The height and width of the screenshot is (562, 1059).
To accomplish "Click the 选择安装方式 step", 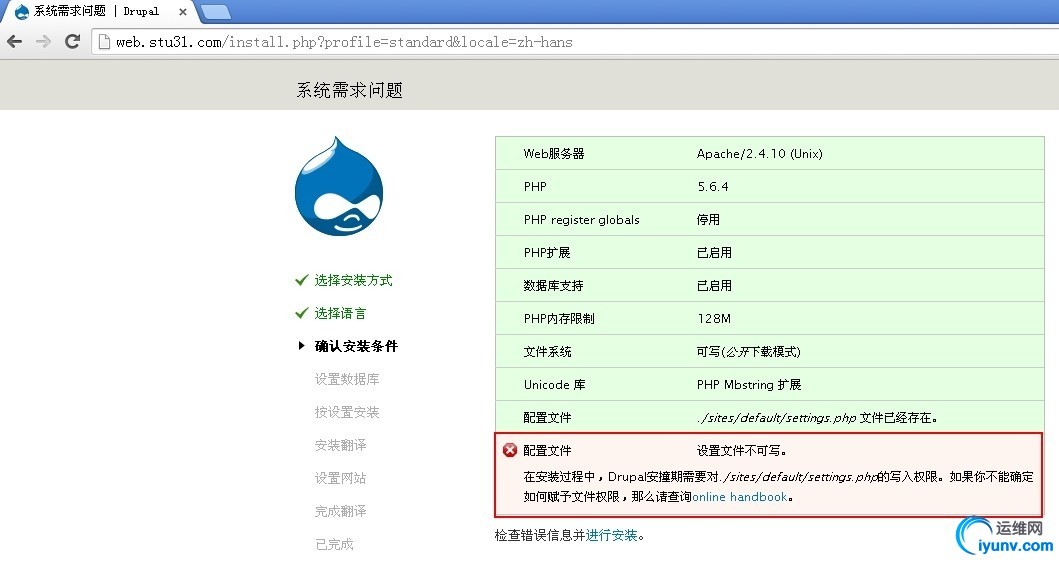I will (353, 280).
